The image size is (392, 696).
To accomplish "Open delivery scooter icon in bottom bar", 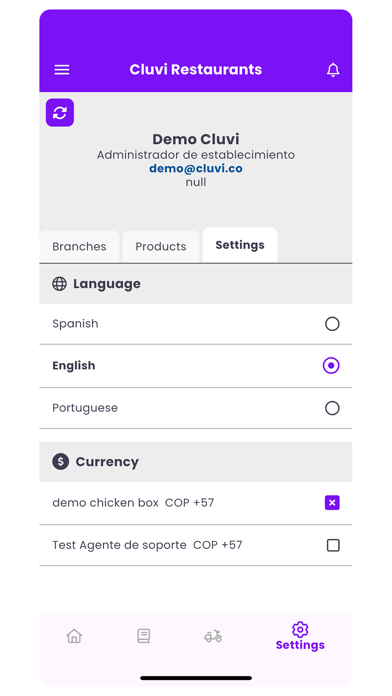I will [213, 636].
